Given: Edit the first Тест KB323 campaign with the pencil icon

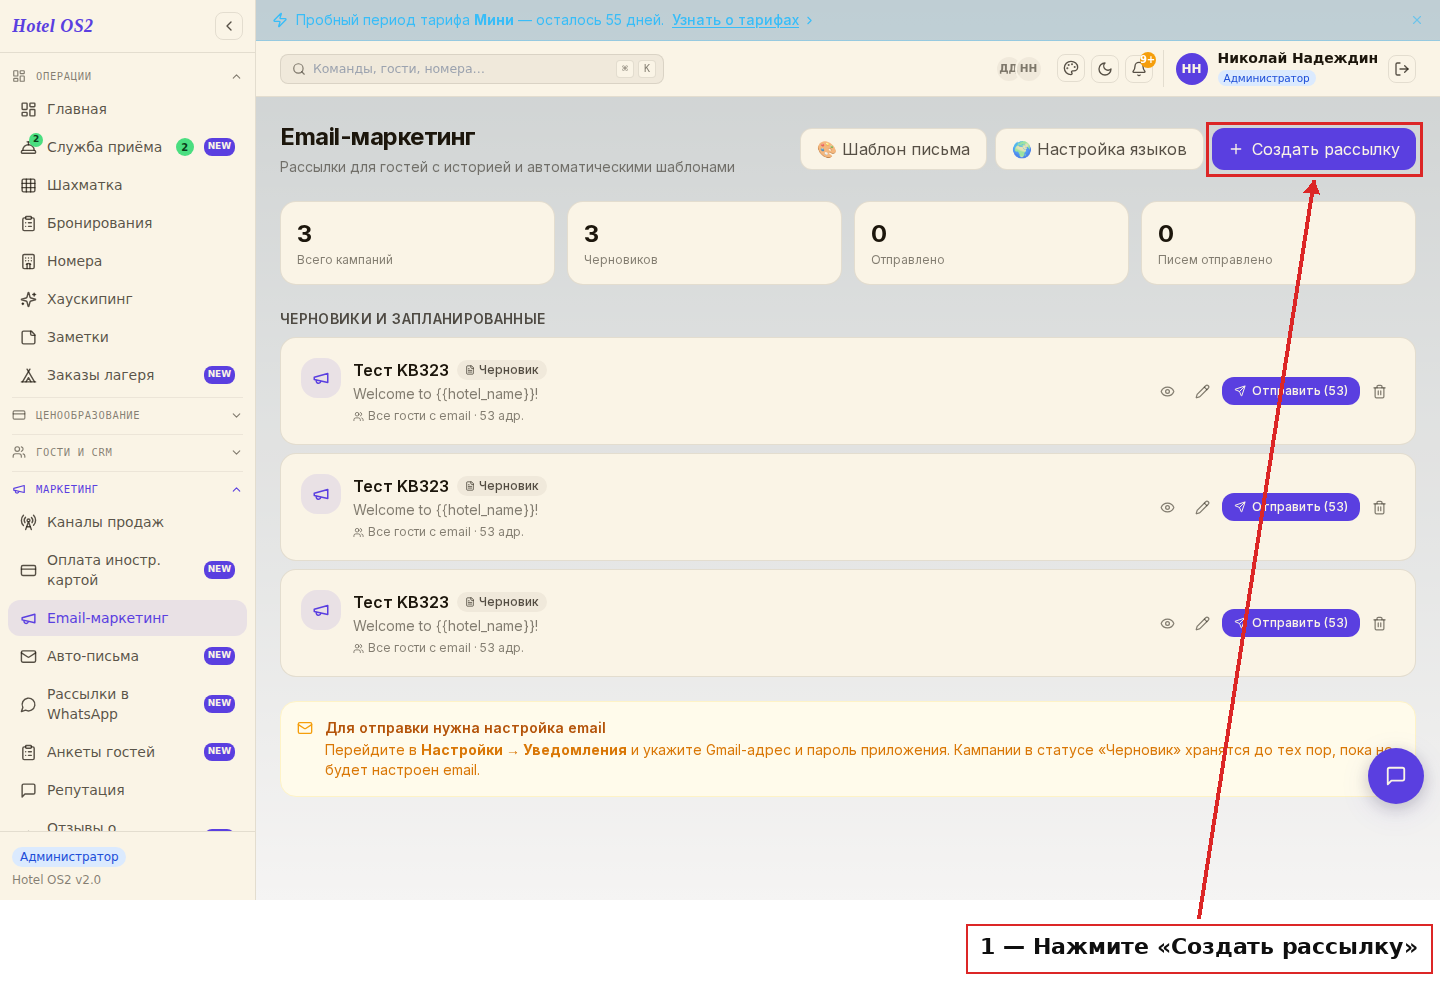Looking at the screenshot, I should [x=1202, y=391].
